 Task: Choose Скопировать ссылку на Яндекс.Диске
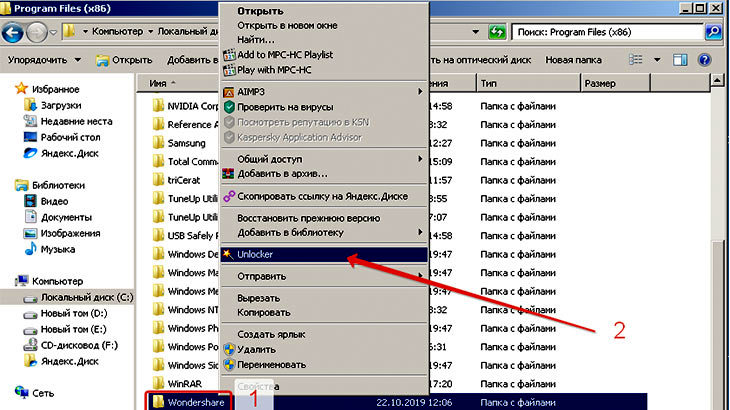[x=324, y=196]
